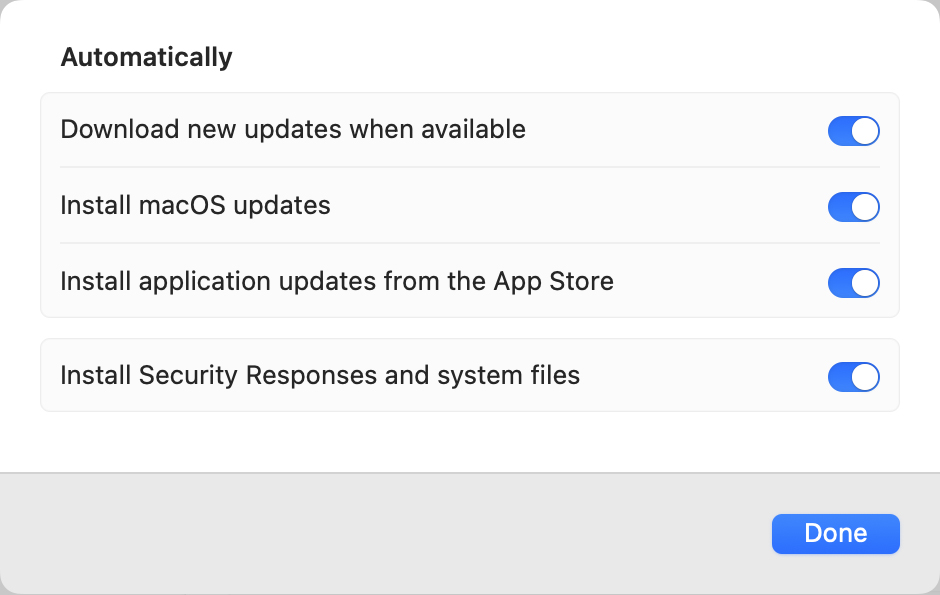This screenshot has width=940, height=595.
Task: Click the Security Responses label text
Action: click(321, 375)
